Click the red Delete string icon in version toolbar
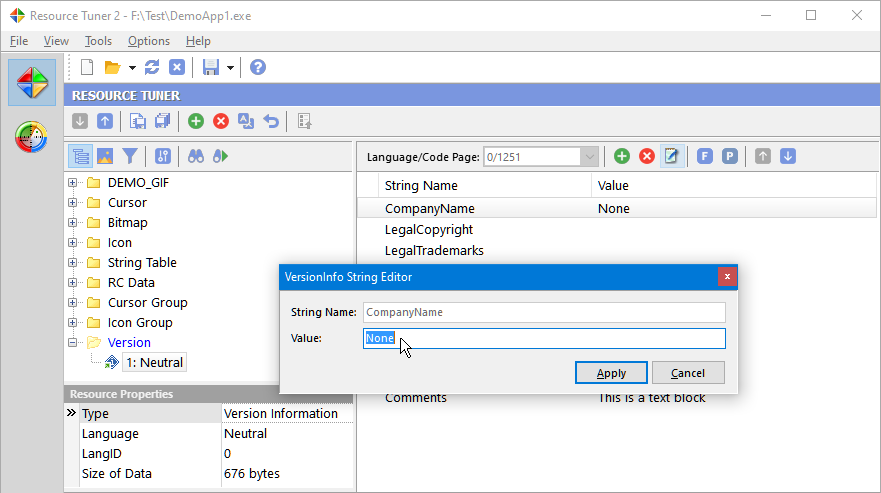 [647, 156]
